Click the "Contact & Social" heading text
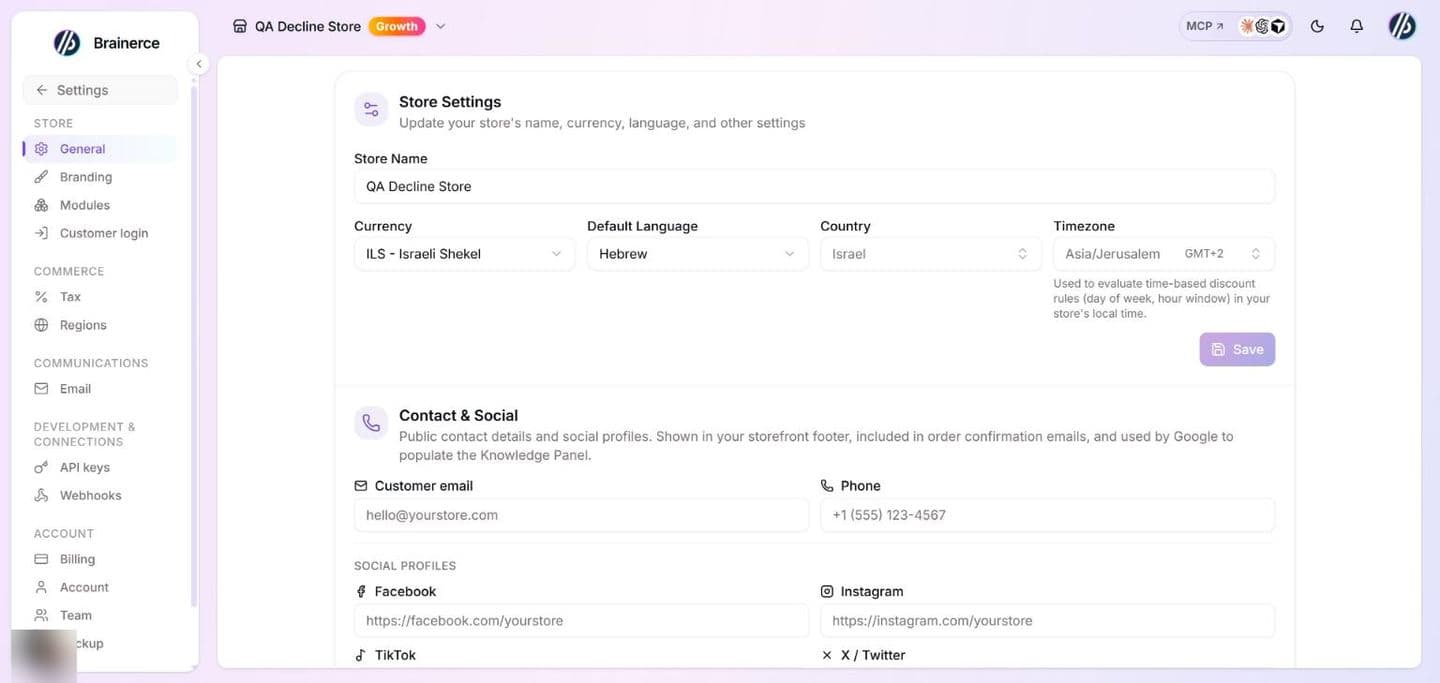The width and height of the screenshot is (1440, 683). 458,416
